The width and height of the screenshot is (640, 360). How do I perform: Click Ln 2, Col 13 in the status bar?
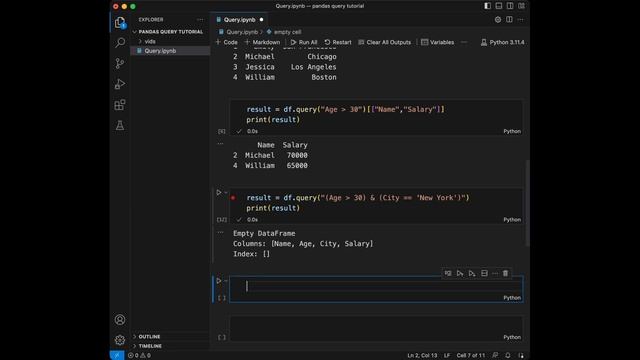point(422,356)
